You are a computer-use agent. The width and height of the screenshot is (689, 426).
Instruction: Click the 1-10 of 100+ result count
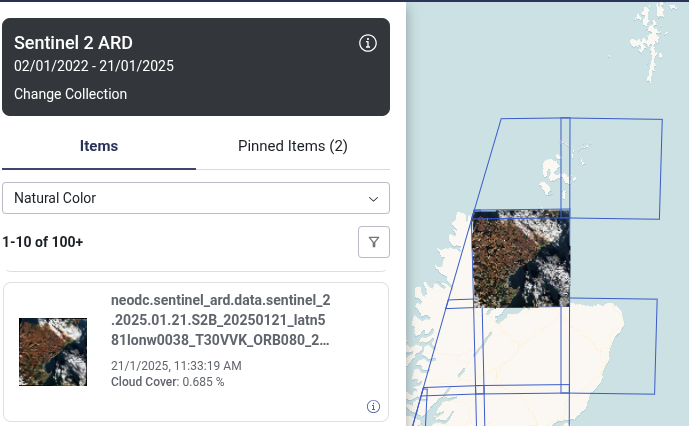tap(42, 242)
